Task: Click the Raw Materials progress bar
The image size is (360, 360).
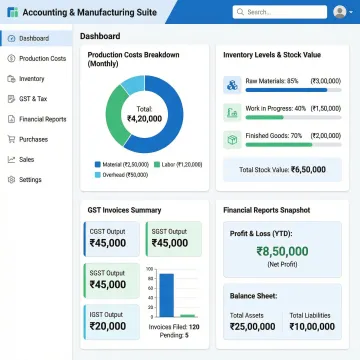Action: pyautogui.click(x=293, y=90)
